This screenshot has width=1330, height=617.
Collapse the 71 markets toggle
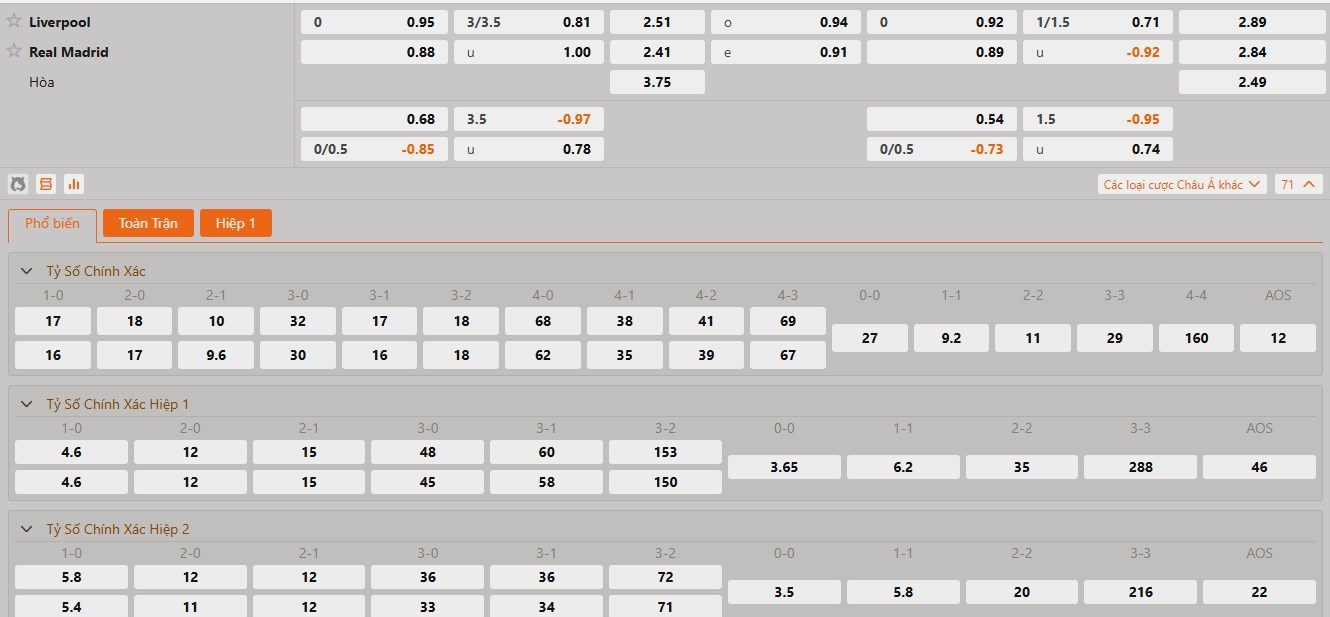pos(1299,184)
